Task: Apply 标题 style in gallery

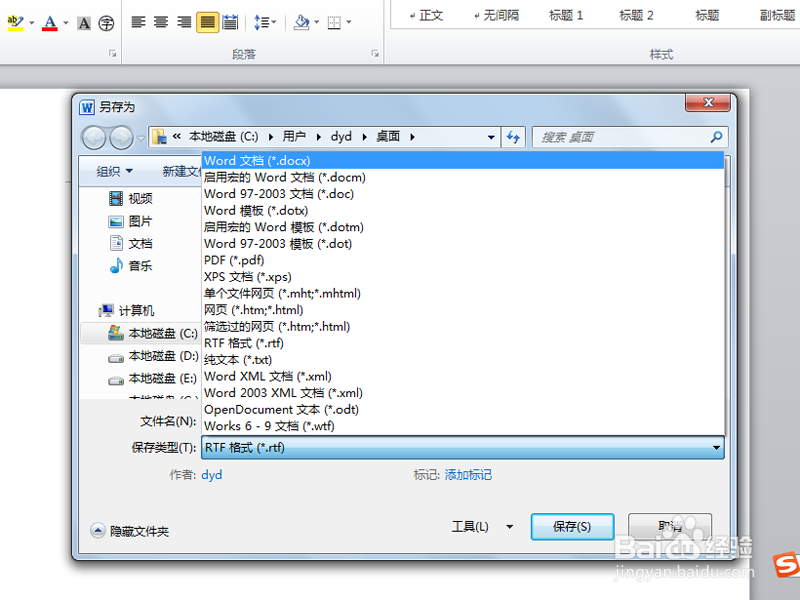Action: 707,15
